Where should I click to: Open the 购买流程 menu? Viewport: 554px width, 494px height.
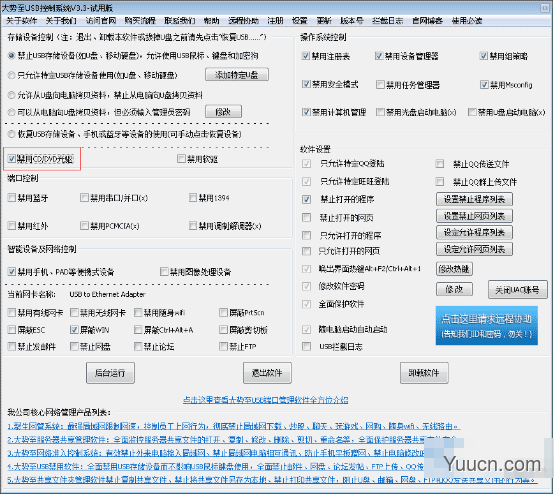[x=140, y=20]
